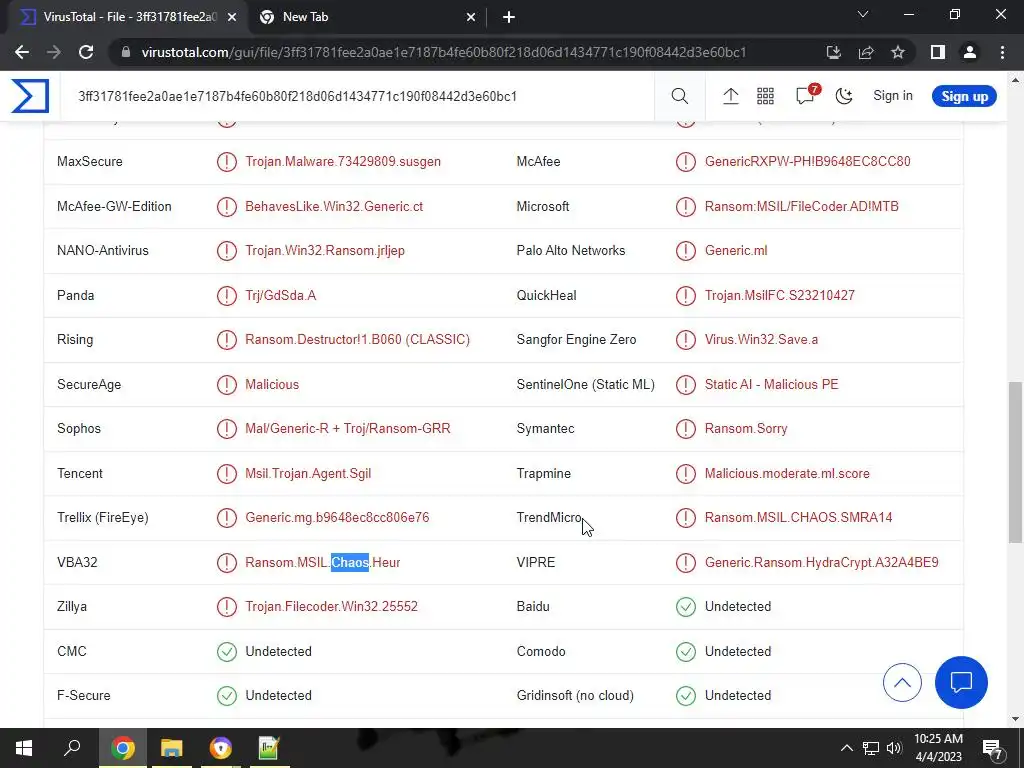This screenshot has width=1024, height=768.
Task: Click the Sign in link
Action: [893, 95]
